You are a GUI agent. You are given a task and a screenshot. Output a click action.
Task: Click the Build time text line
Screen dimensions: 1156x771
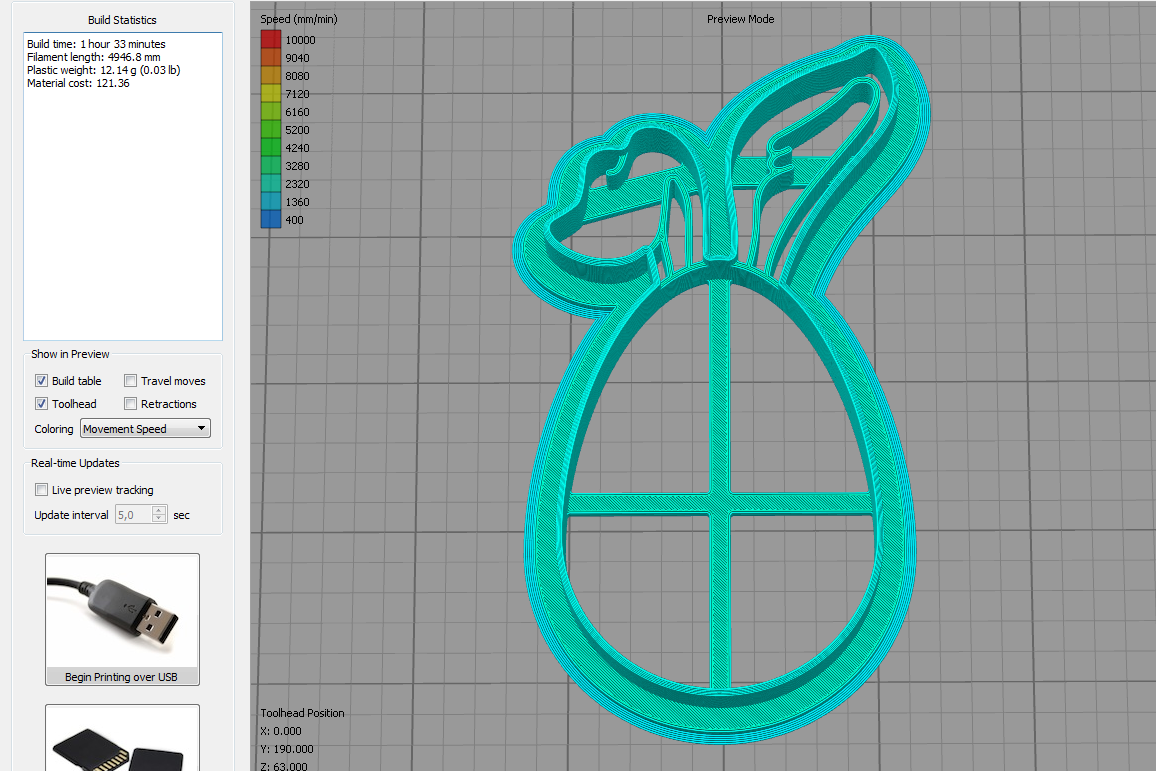tap(96, 43)
